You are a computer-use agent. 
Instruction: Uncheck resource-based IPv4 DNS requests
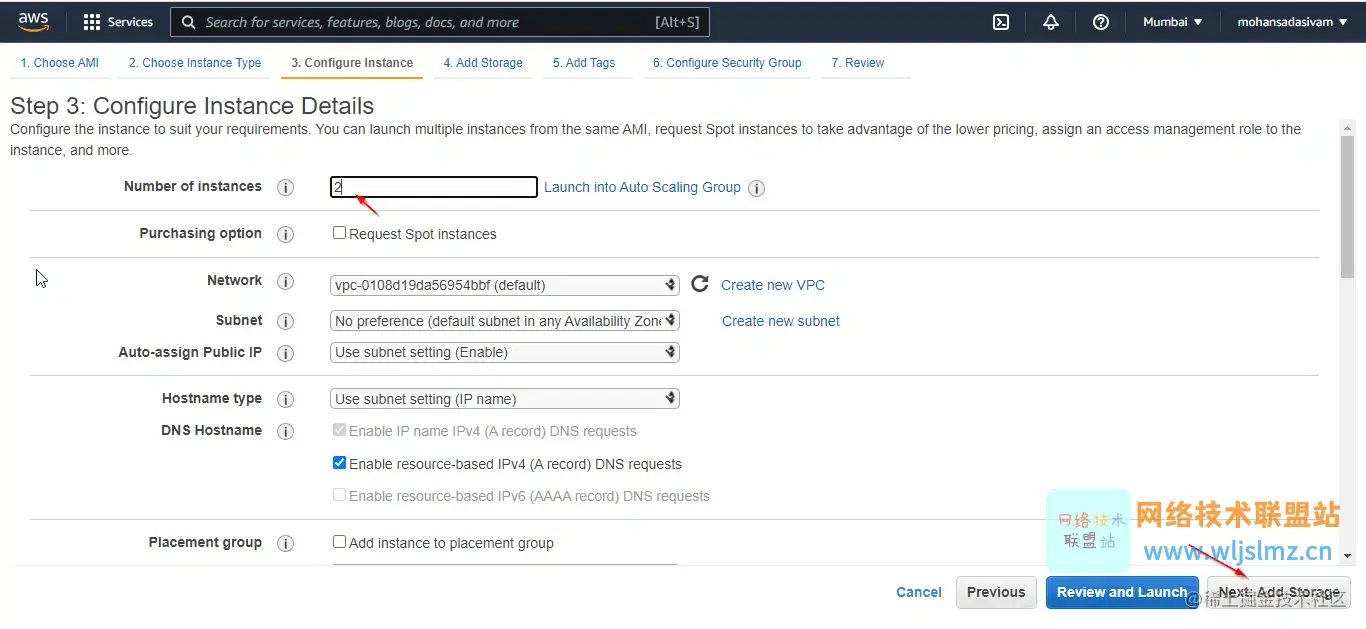340,463
